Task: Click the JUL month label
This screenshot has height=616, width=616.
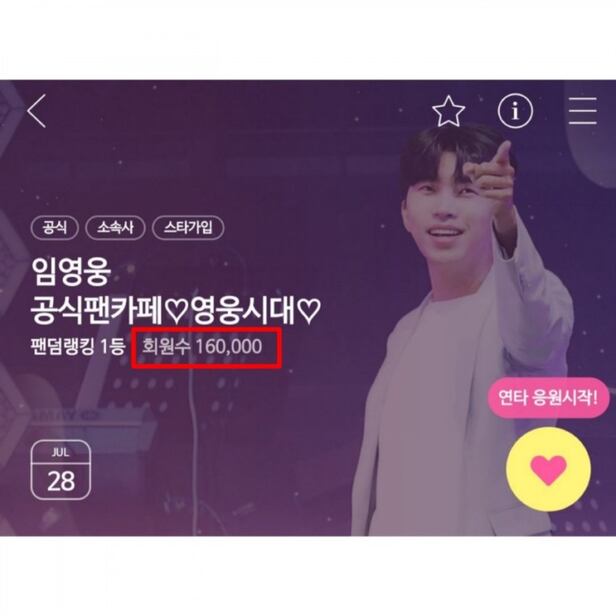Action: click(60, 452)
